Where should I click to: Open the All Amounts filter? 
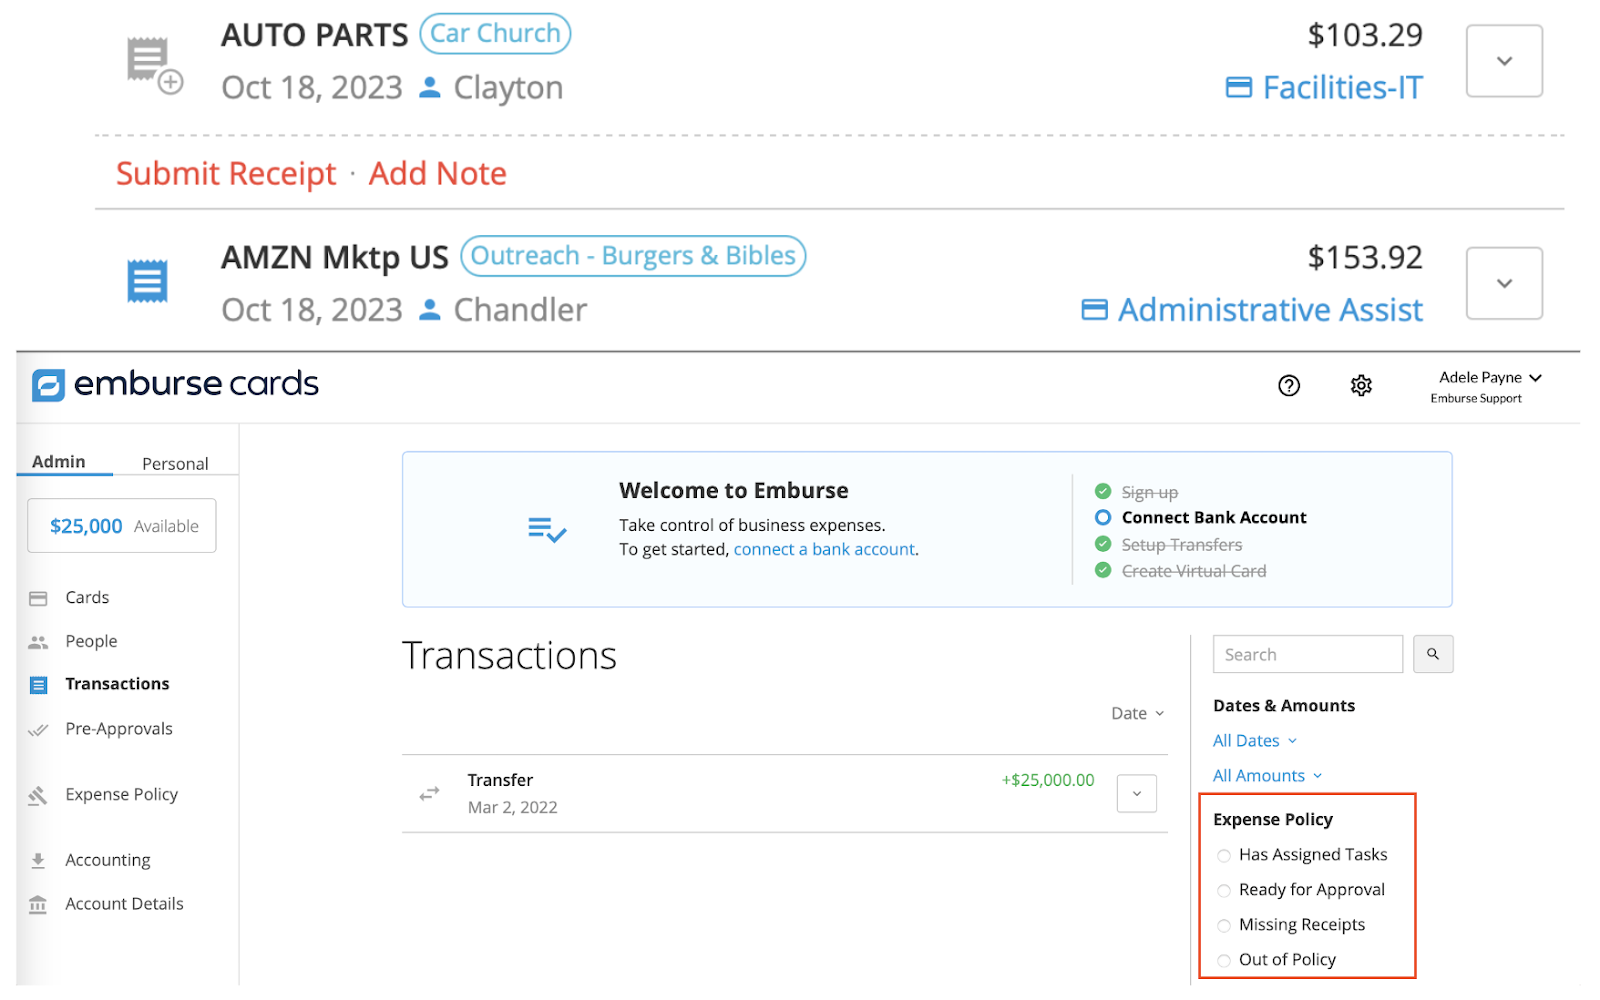1267,776
